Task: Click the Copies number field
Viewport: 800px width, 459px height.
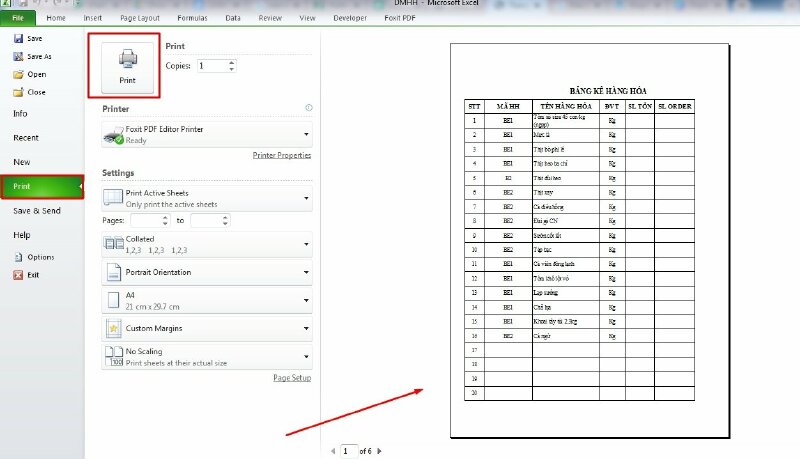Action: (212, 66)
